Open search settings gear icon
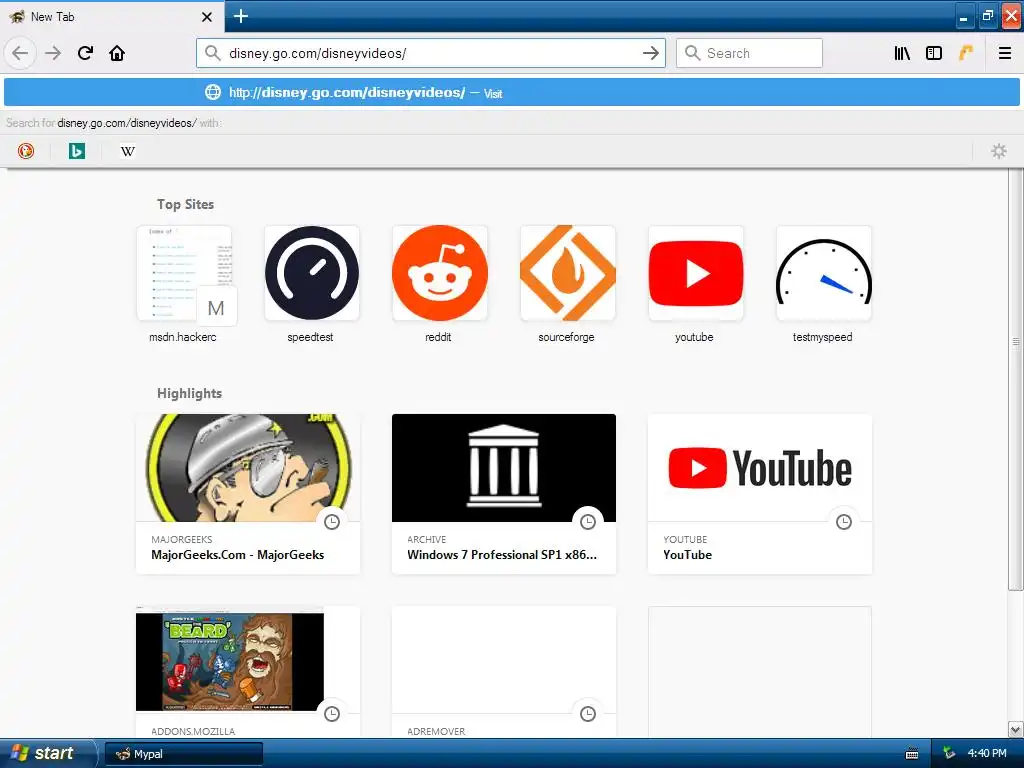 pyautogui.click(x=999, y=151)
